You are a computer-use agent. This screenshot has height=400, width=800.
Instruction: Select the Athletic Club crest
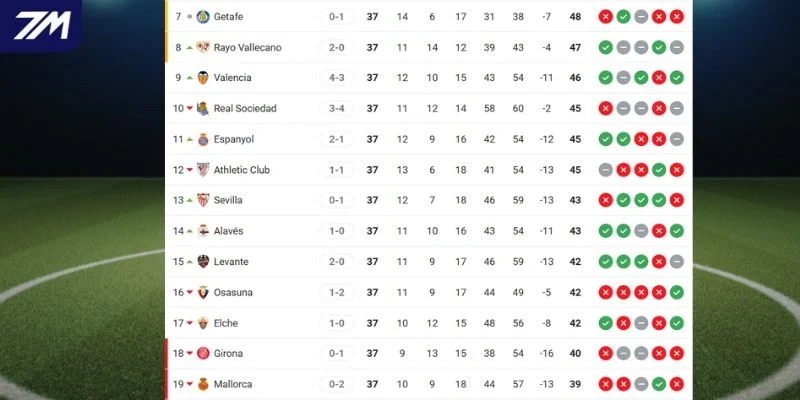coord(203,169)
